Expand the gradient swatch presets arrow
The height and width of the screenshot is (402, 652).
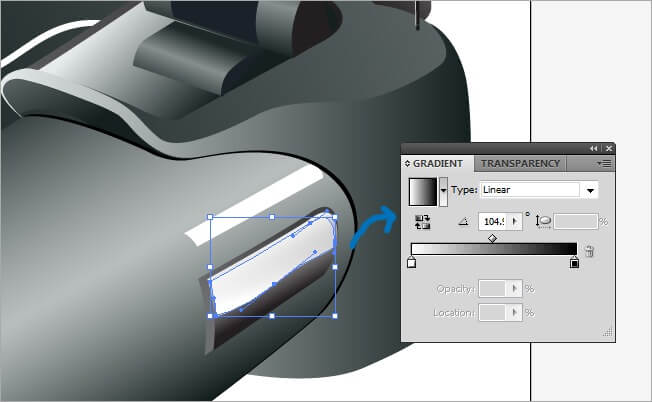tap(443, 191)
